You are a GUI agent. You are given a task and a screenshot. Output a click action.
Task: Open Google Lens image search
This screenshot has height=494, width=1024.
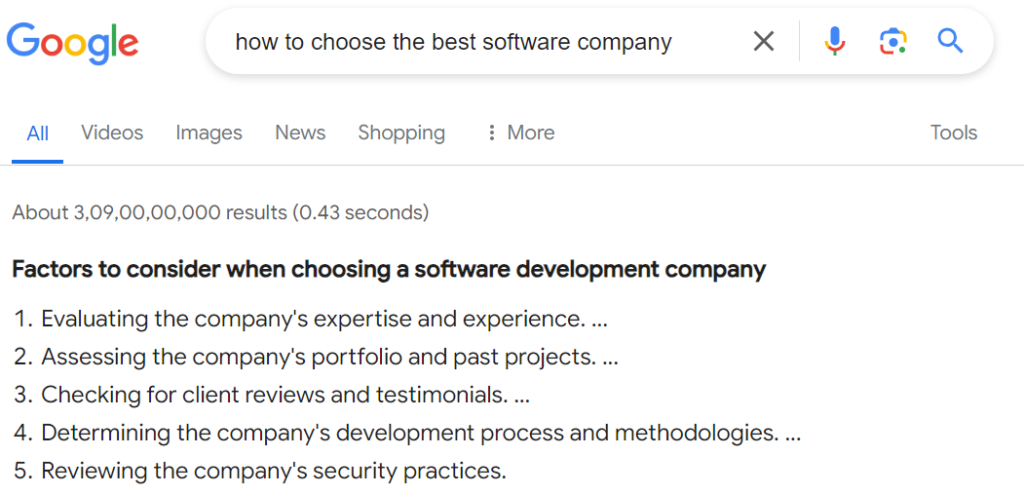click(892, 42)
